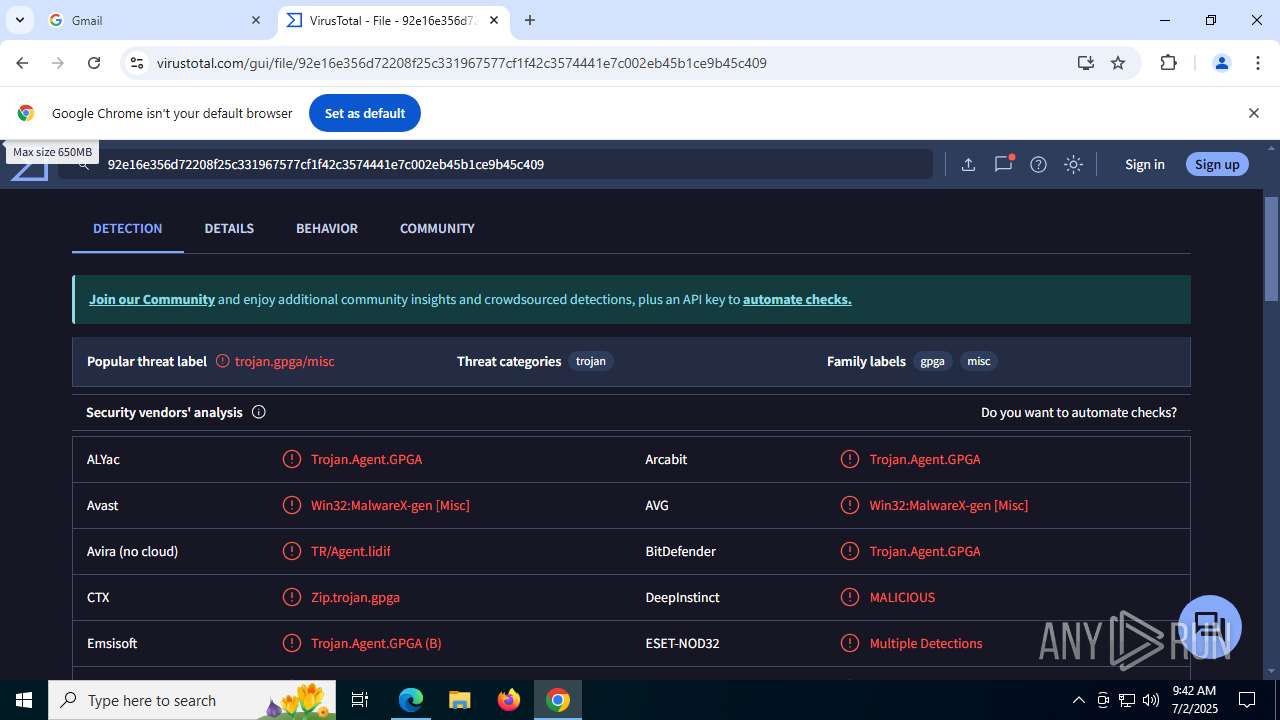Switch to the DETAILS tab

coord(229,228)
